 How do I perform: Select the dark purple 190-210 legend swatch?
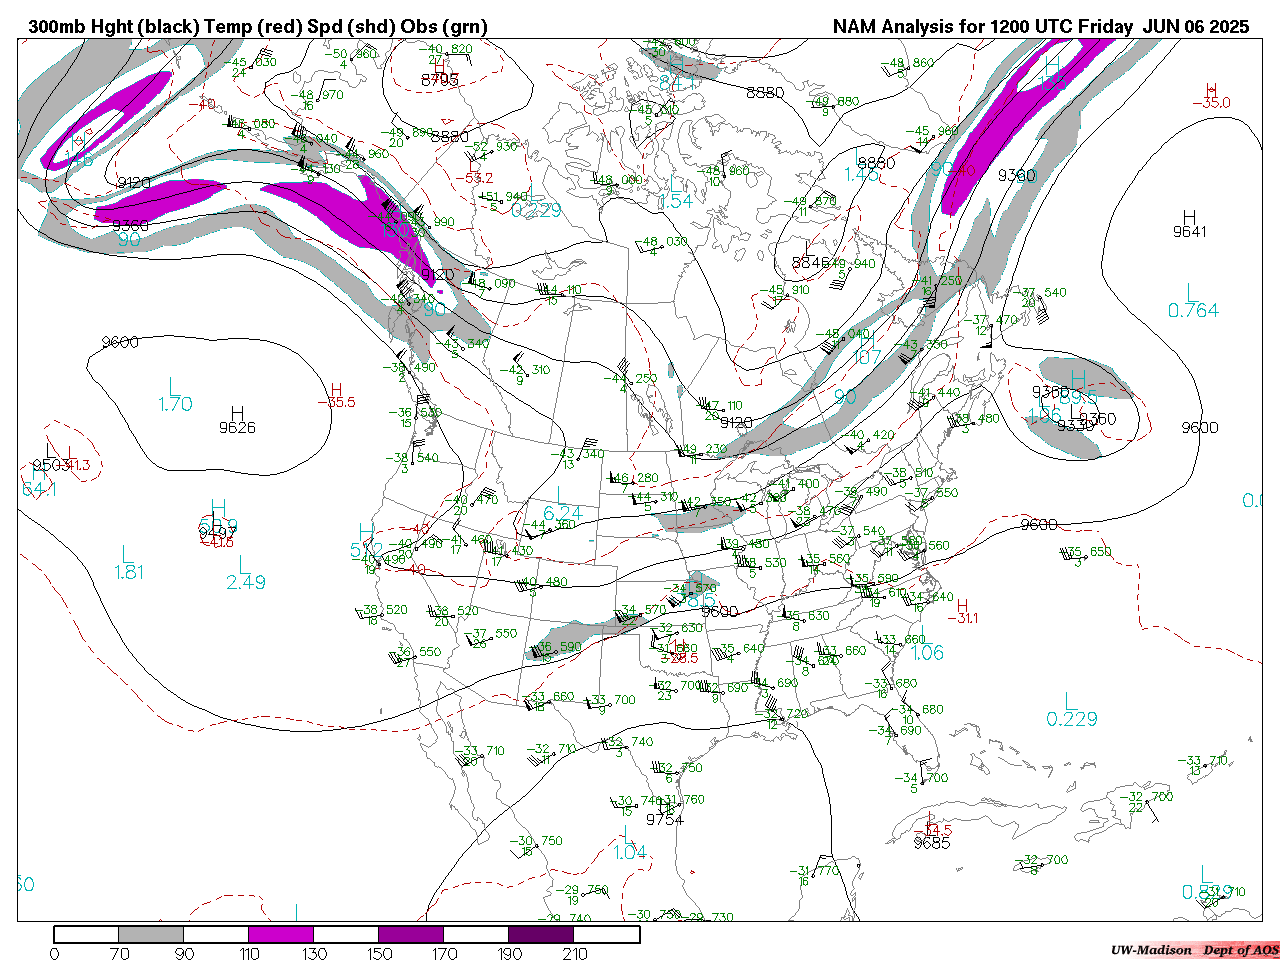[x=541, y=935]
